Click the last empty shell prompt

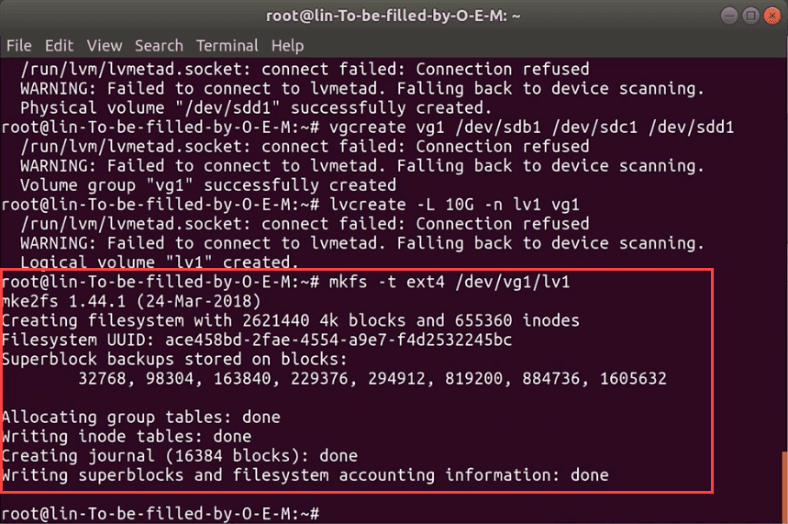[x=160, y=513]
